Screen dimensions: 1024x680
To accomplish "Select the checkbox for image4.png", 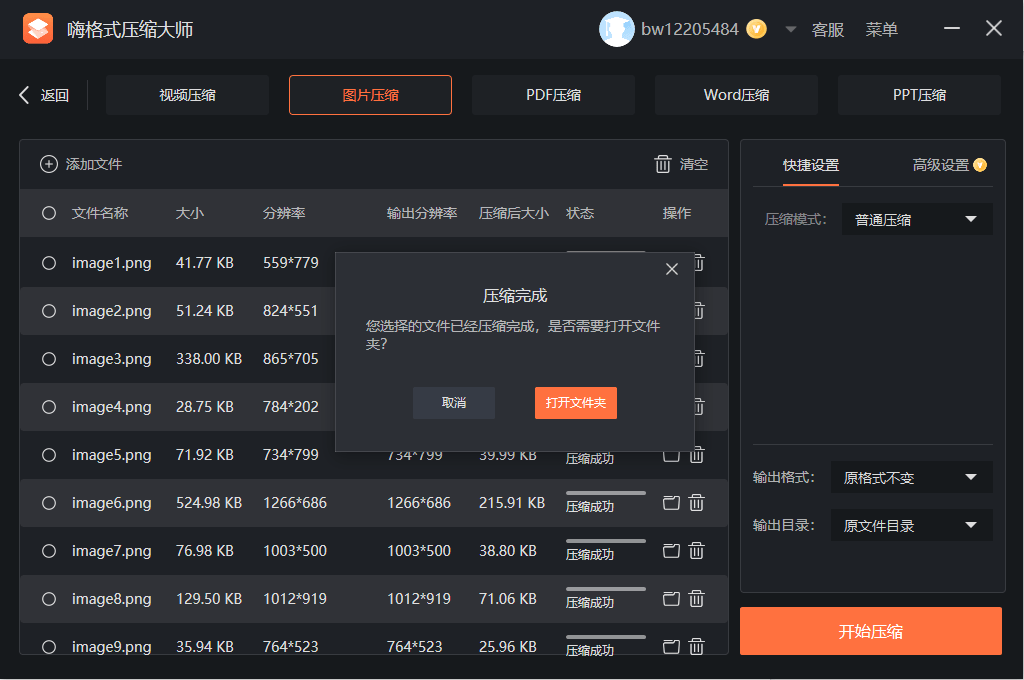I will 48,407.
